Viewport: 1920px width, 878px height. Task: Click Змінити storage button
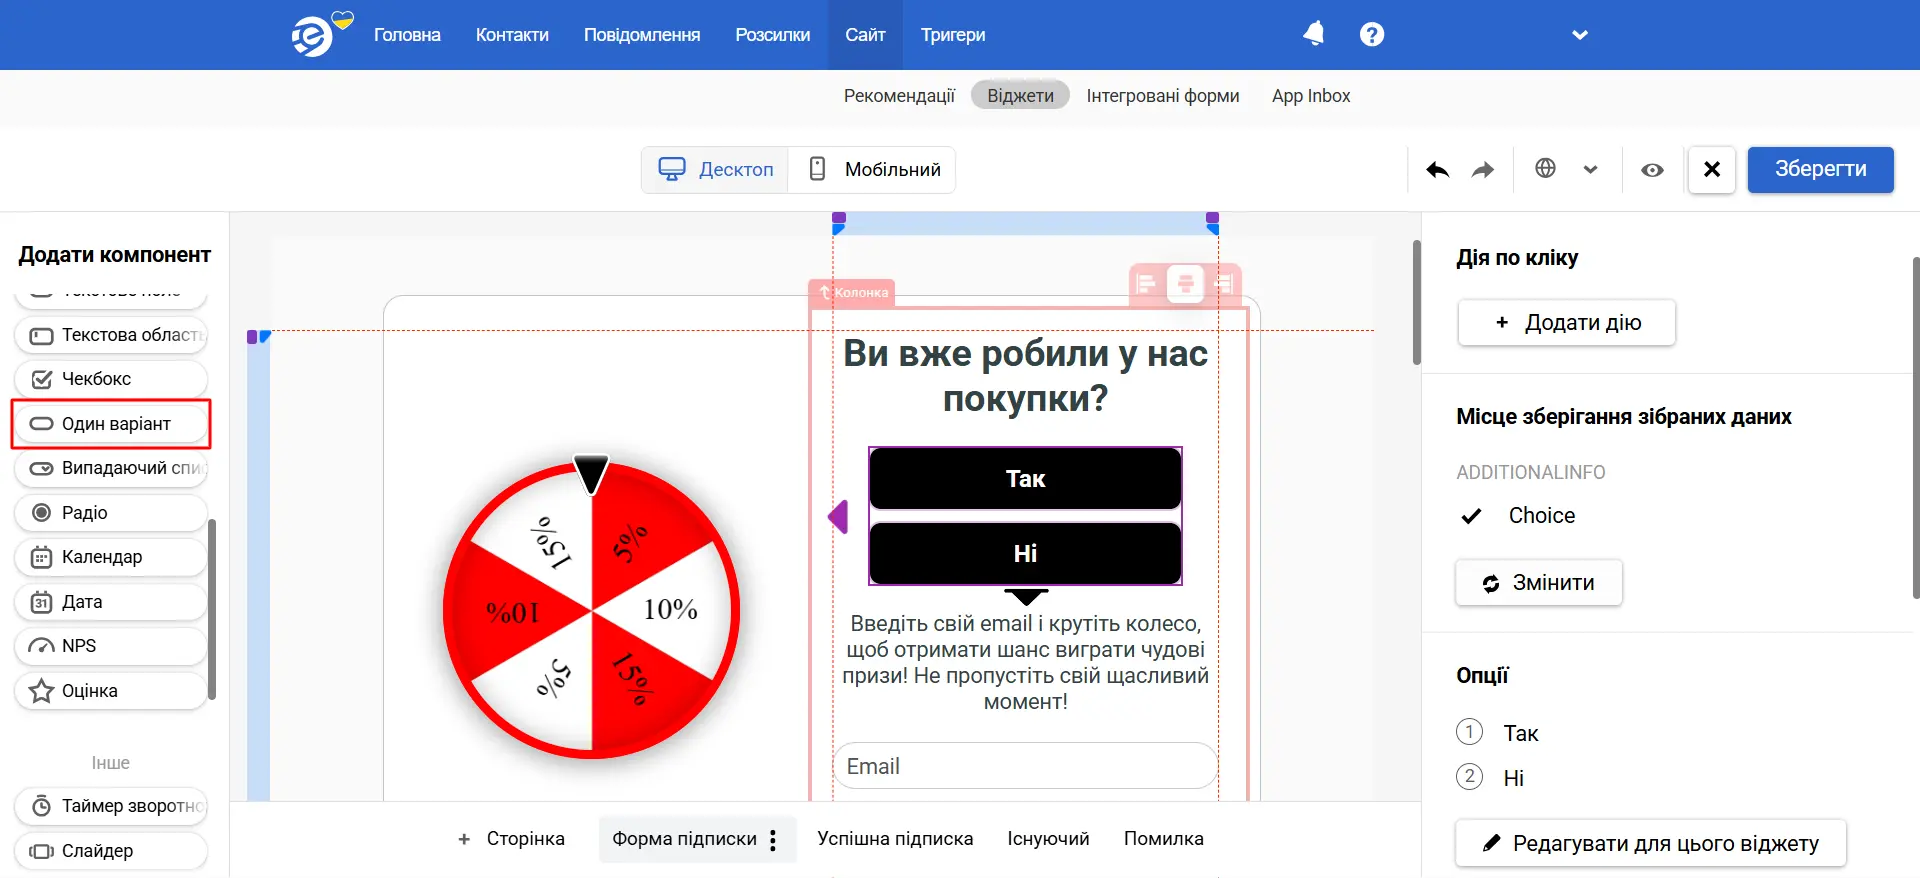click(x=1539, y=583)
